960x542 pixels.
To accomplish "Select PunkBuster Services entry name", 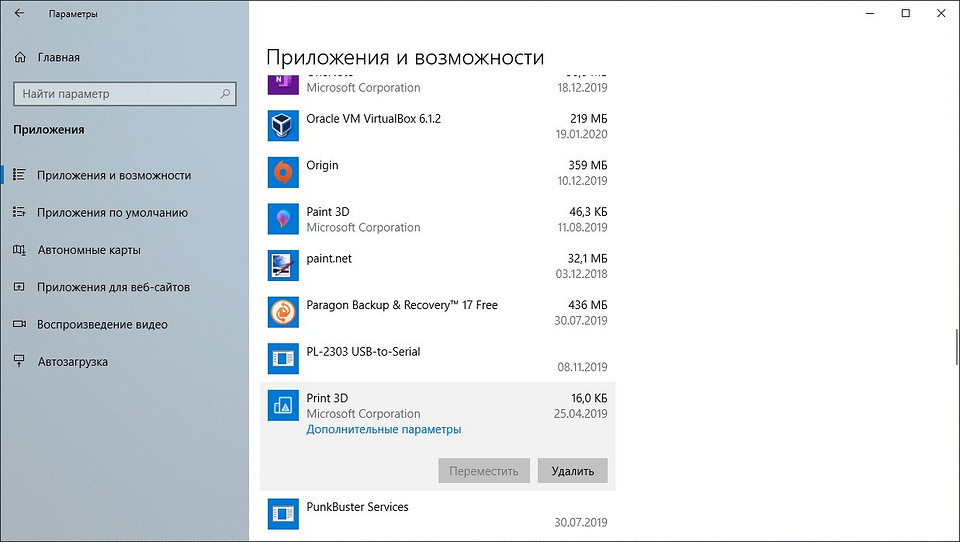I will (x=357, y=507).
